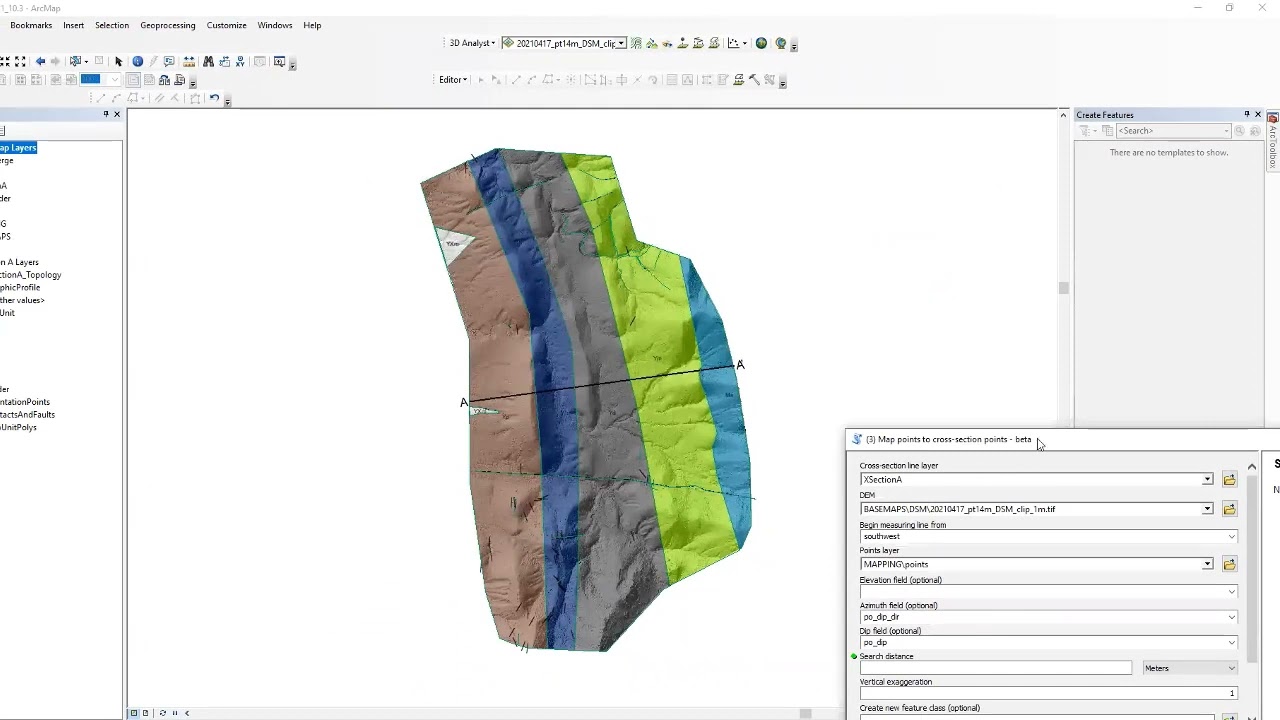Choose the Interpolate Line tool
Image resolution: width=1280 pixels, height=720 pixels.
698,43
